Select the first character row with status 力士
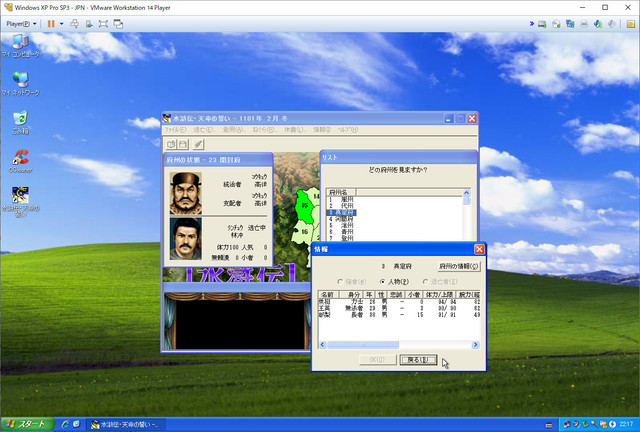The height and width of the screenshot is (432, 640). click(399, 302)
